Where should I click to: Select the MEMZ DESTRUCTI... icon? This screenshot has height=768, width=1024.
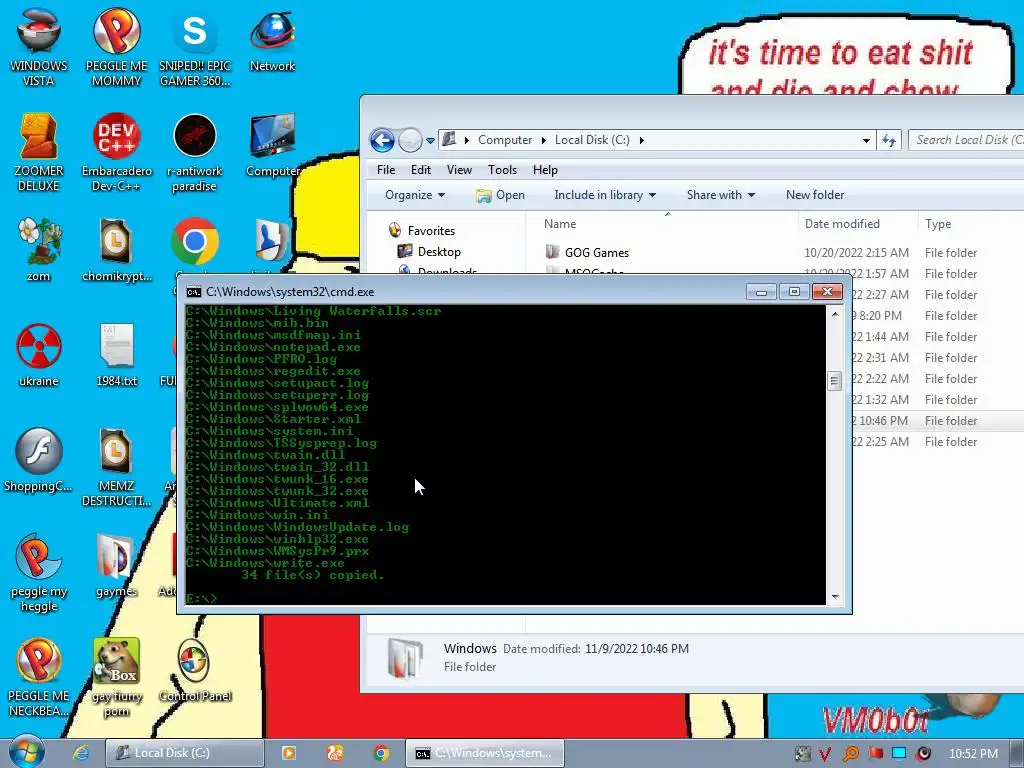click(x=116, y=467)
